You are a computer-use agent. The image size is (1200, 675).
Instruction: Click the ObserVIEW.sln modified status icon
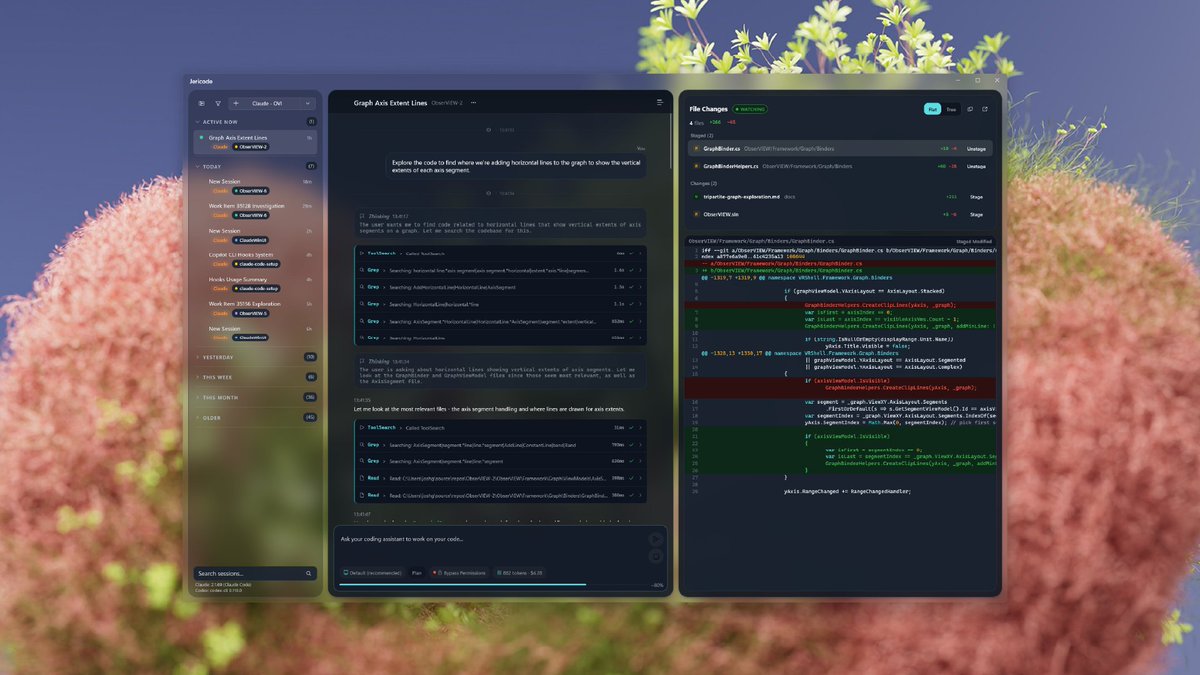click(697, 214)
